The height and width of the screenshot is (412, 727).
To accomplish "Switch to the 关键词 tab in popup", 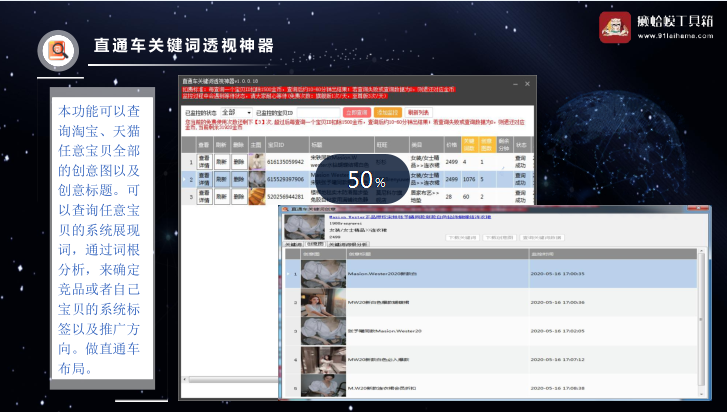I will click(293, 244).
